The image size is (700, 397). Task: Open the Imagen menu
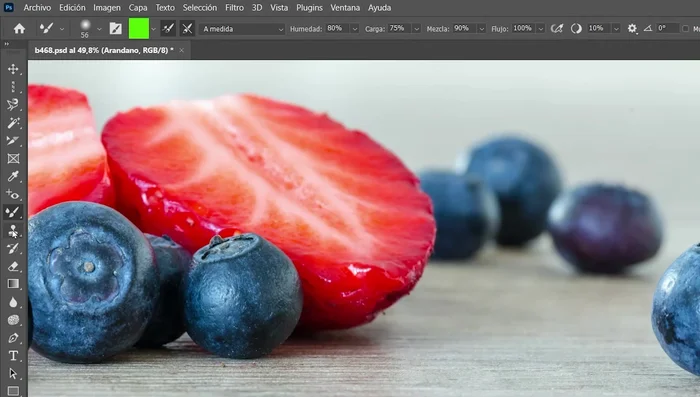click(x=107, y=8)
